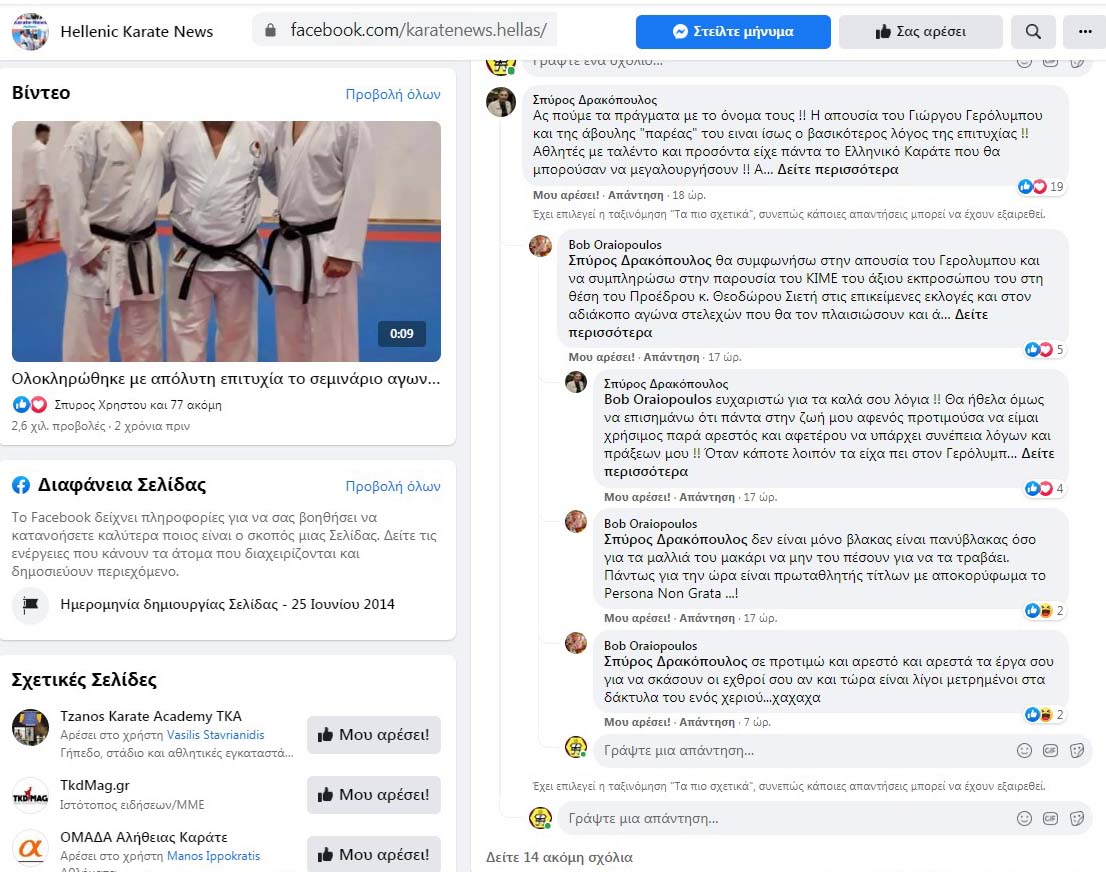
Task: Click emoji icon in bottom reply box
Action: (x=1023, y=818)
